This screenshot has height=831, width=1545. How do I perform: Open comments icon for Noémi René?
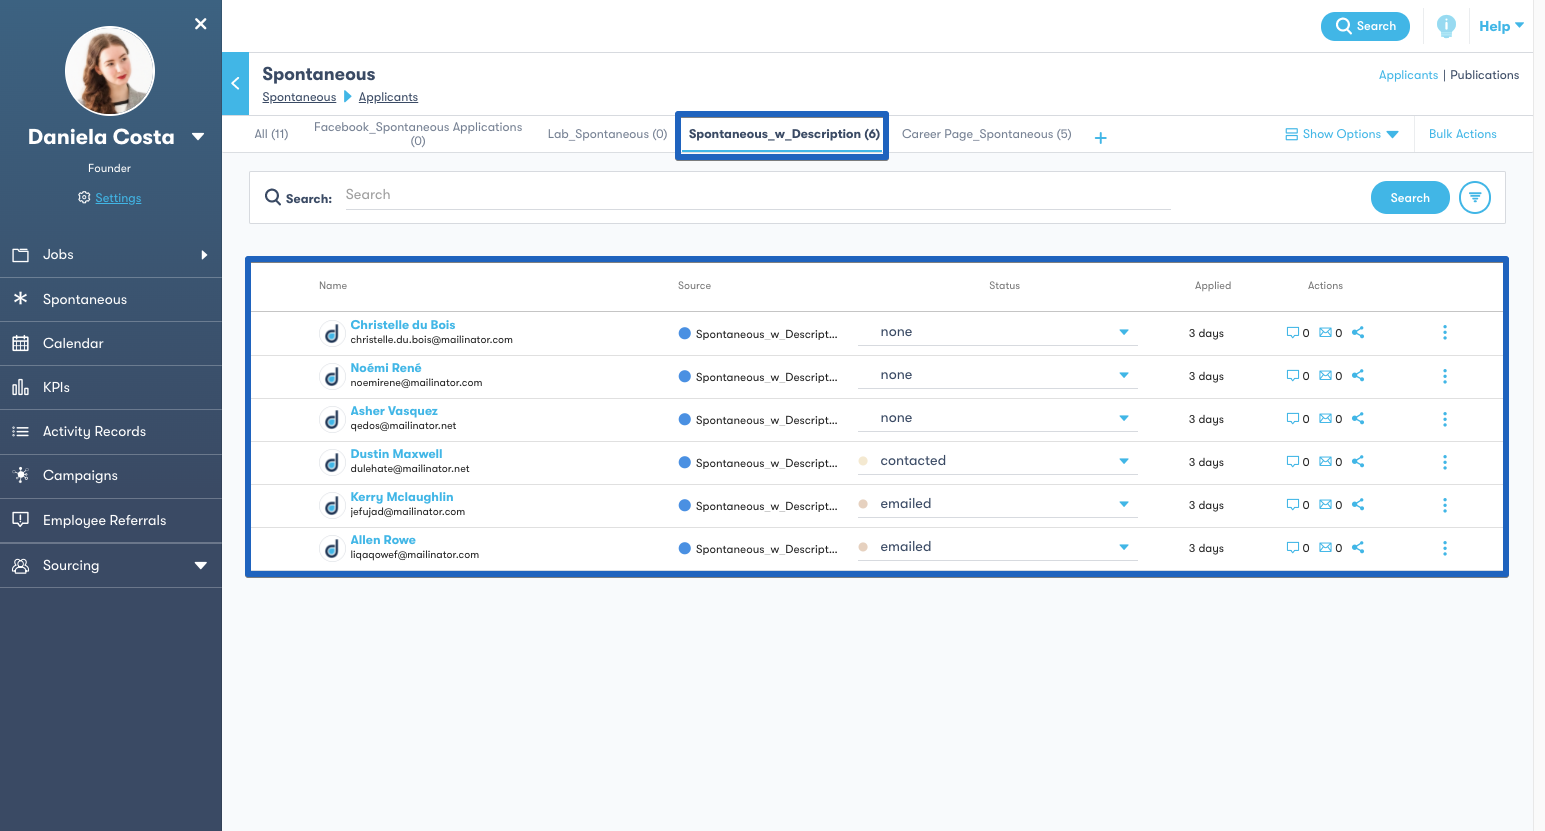pyautogui.click(x=1292, y=376)
